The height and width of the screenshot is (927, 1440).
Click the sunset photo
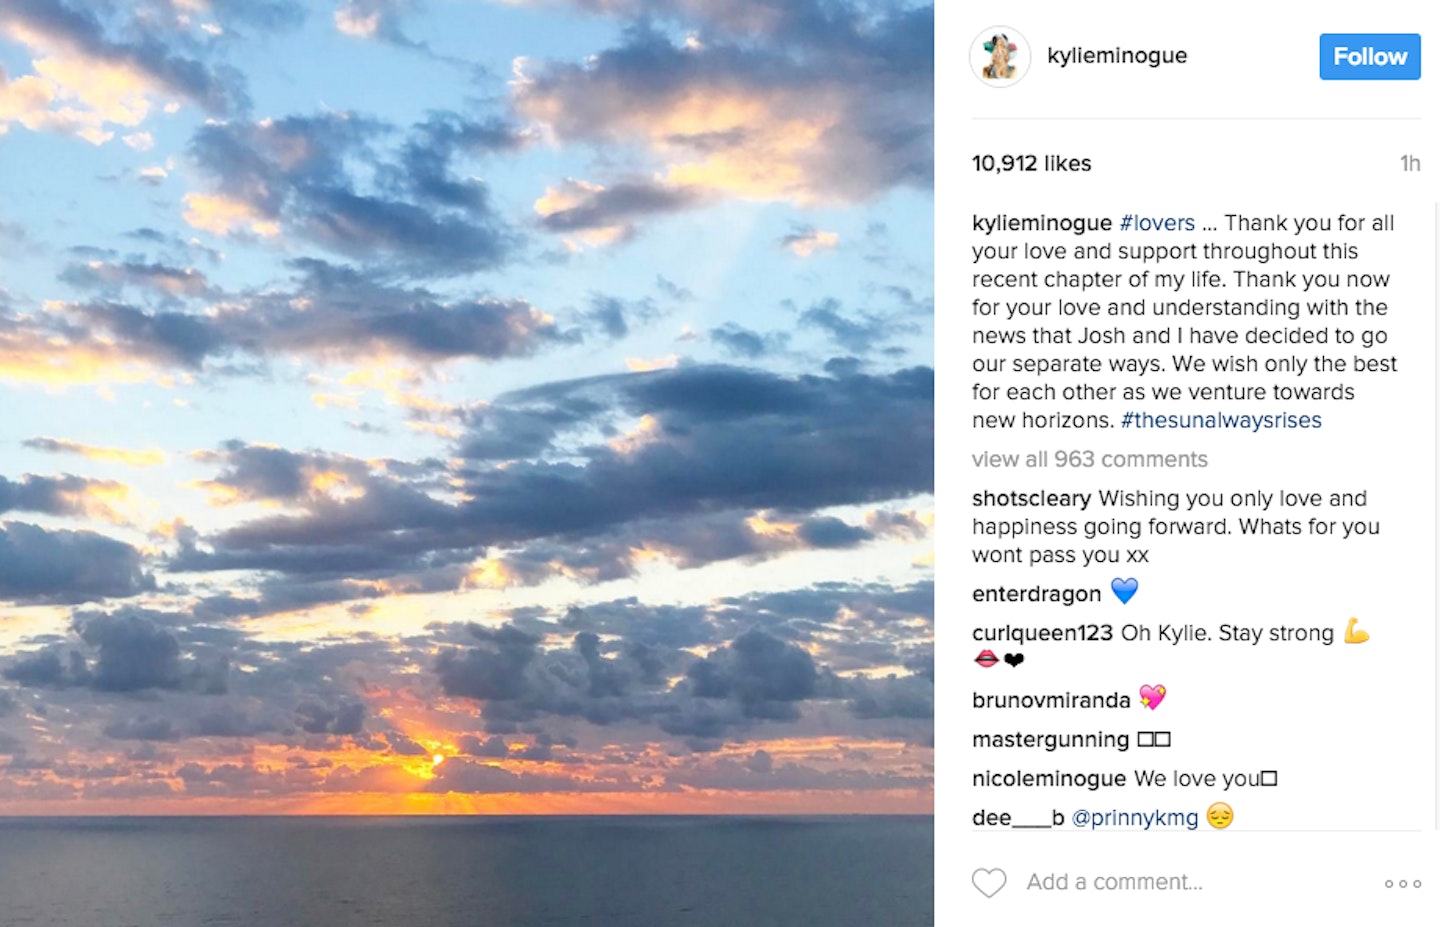pos(467,463)
